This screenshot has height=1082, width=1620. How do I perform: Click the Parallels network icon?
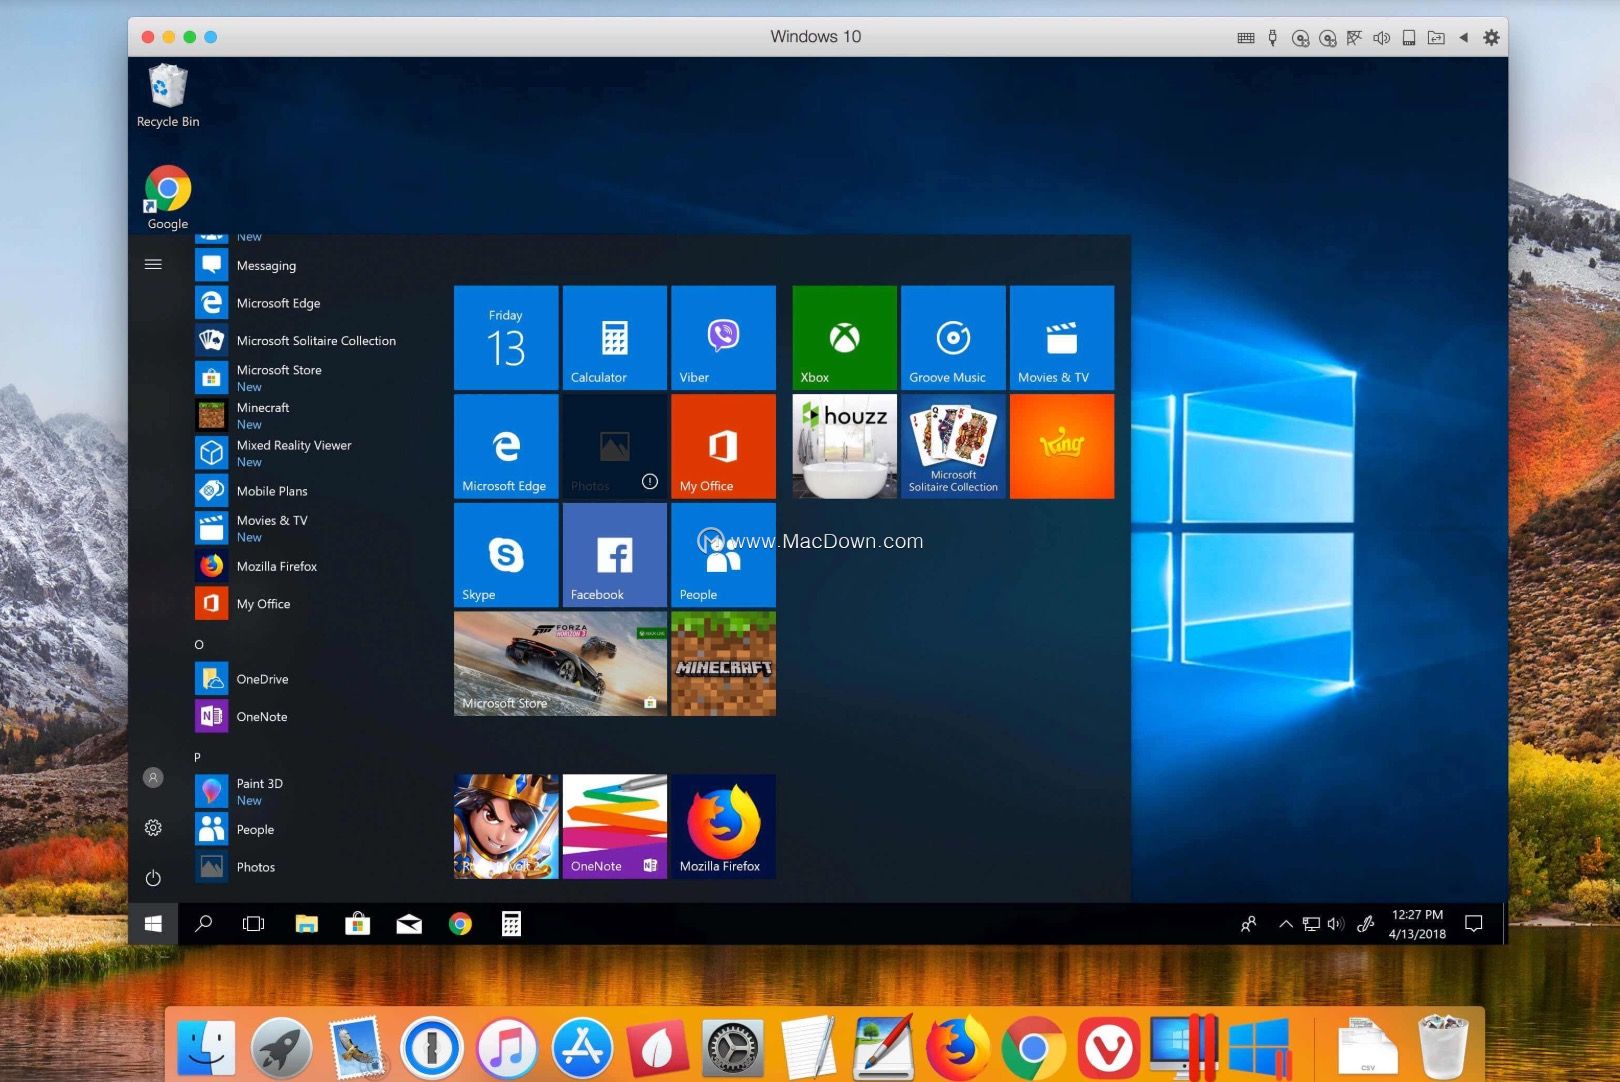click(x=1354, y=37)
